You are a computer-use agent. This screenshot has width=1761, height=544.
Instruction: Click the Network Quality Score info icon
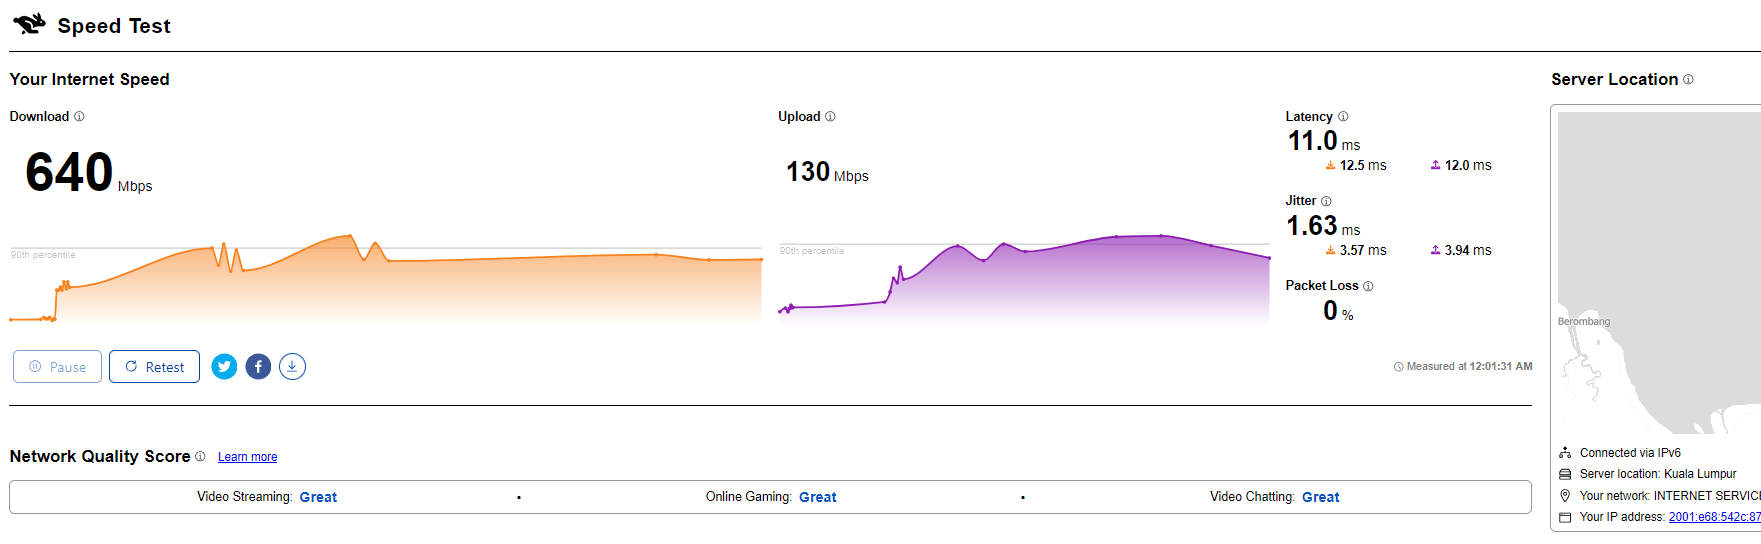click(200, 457)
